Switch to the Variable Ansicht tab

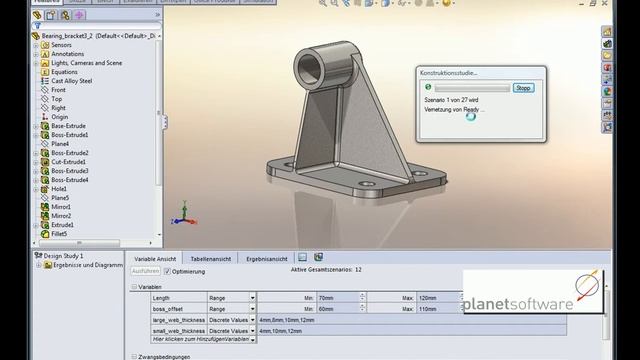(x=155, y=259)
